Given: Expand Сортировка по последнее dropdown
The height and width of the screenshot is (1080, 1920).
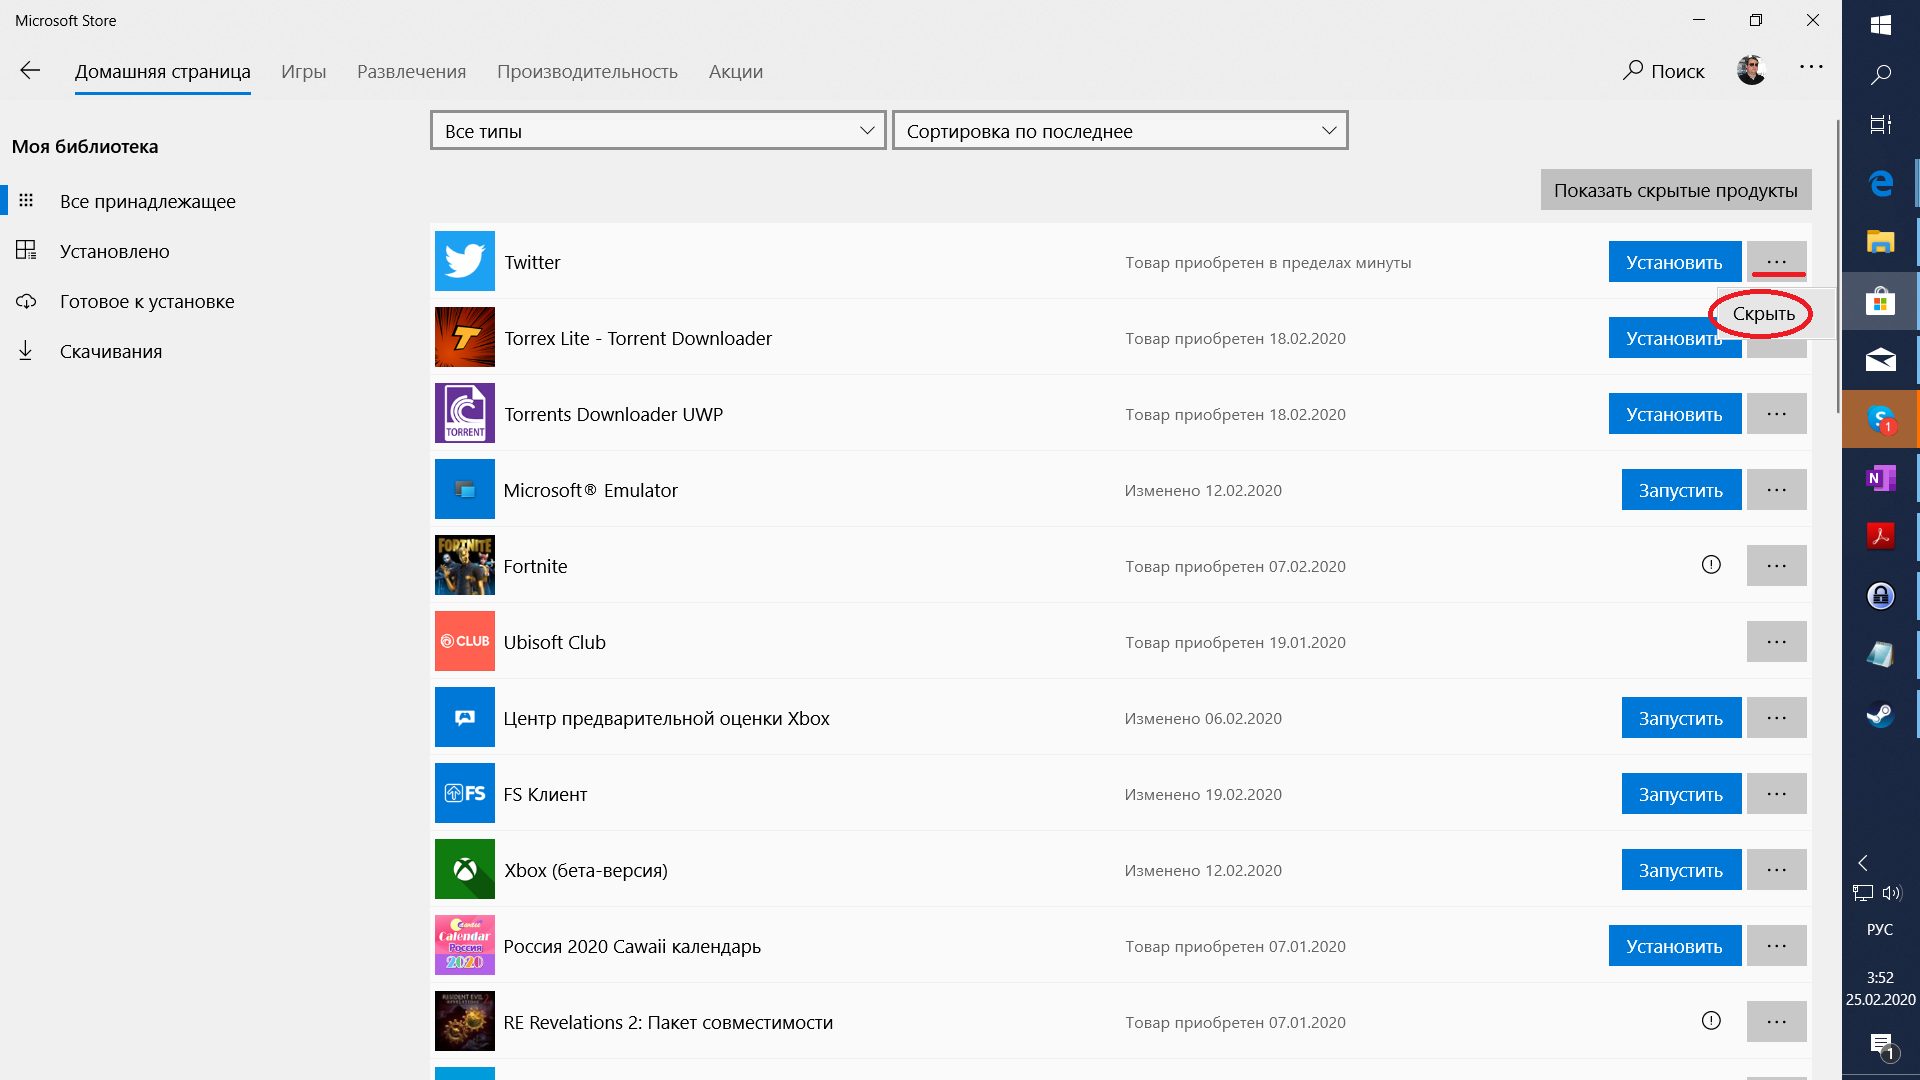Looking at the screenshot, I should click(1120, 131).
